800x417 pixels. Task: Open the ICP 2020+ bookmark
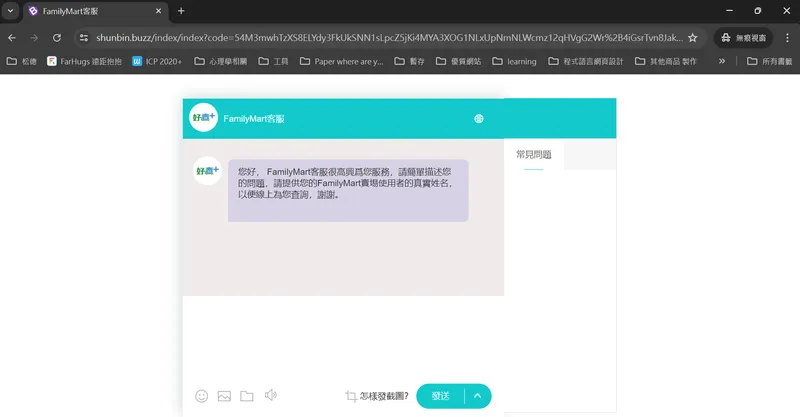tap(157, 61)
